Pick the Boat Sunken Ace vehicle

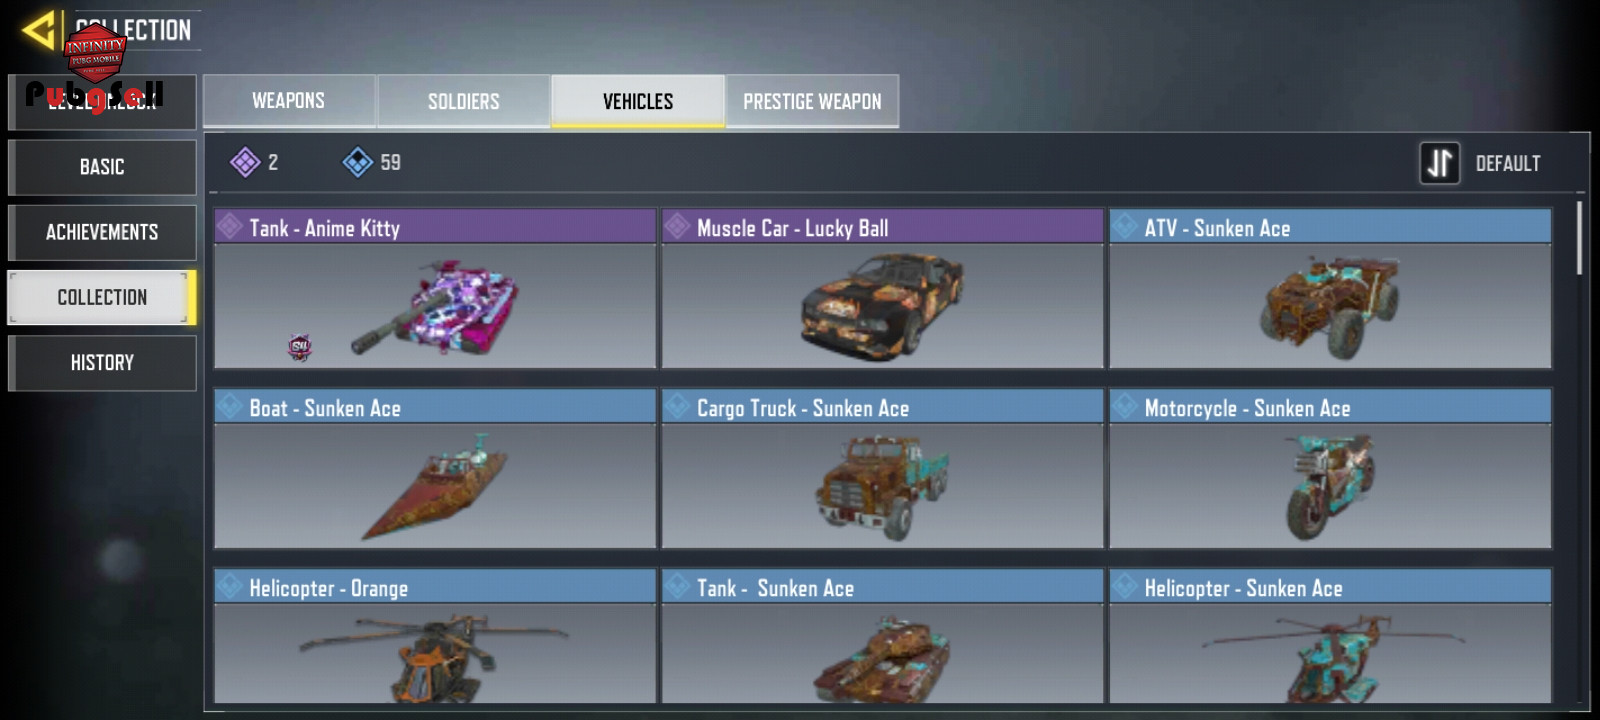click(x=435, y=468)
